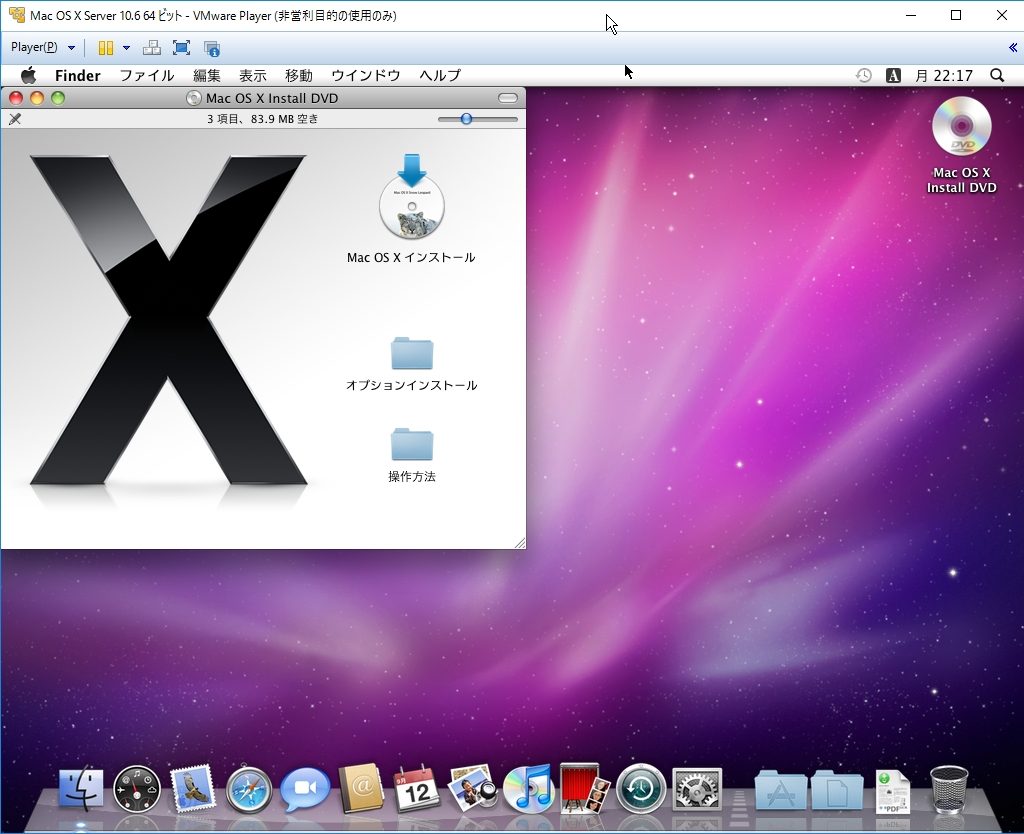Launch Preview app from Dock
This screenshot has height=834, width=1024.
(473, 788)
